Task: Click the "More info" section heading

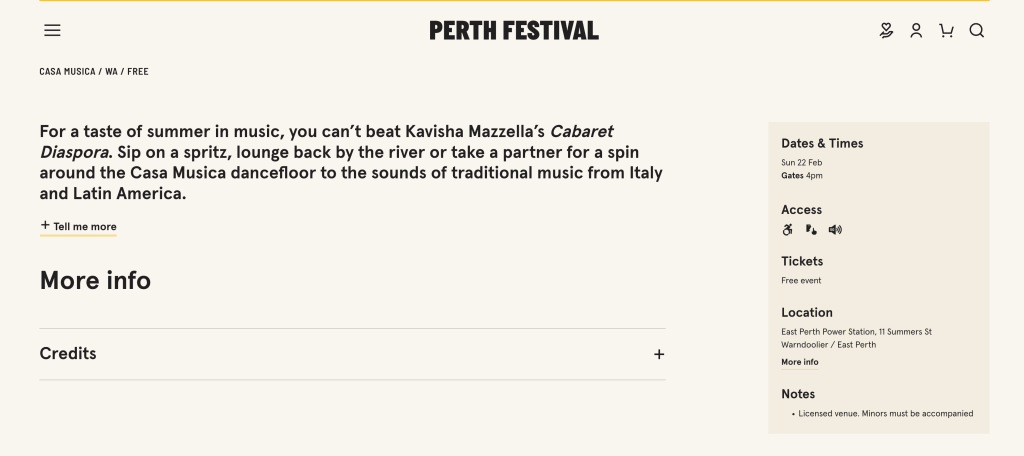Action: (x=95, y=281)
